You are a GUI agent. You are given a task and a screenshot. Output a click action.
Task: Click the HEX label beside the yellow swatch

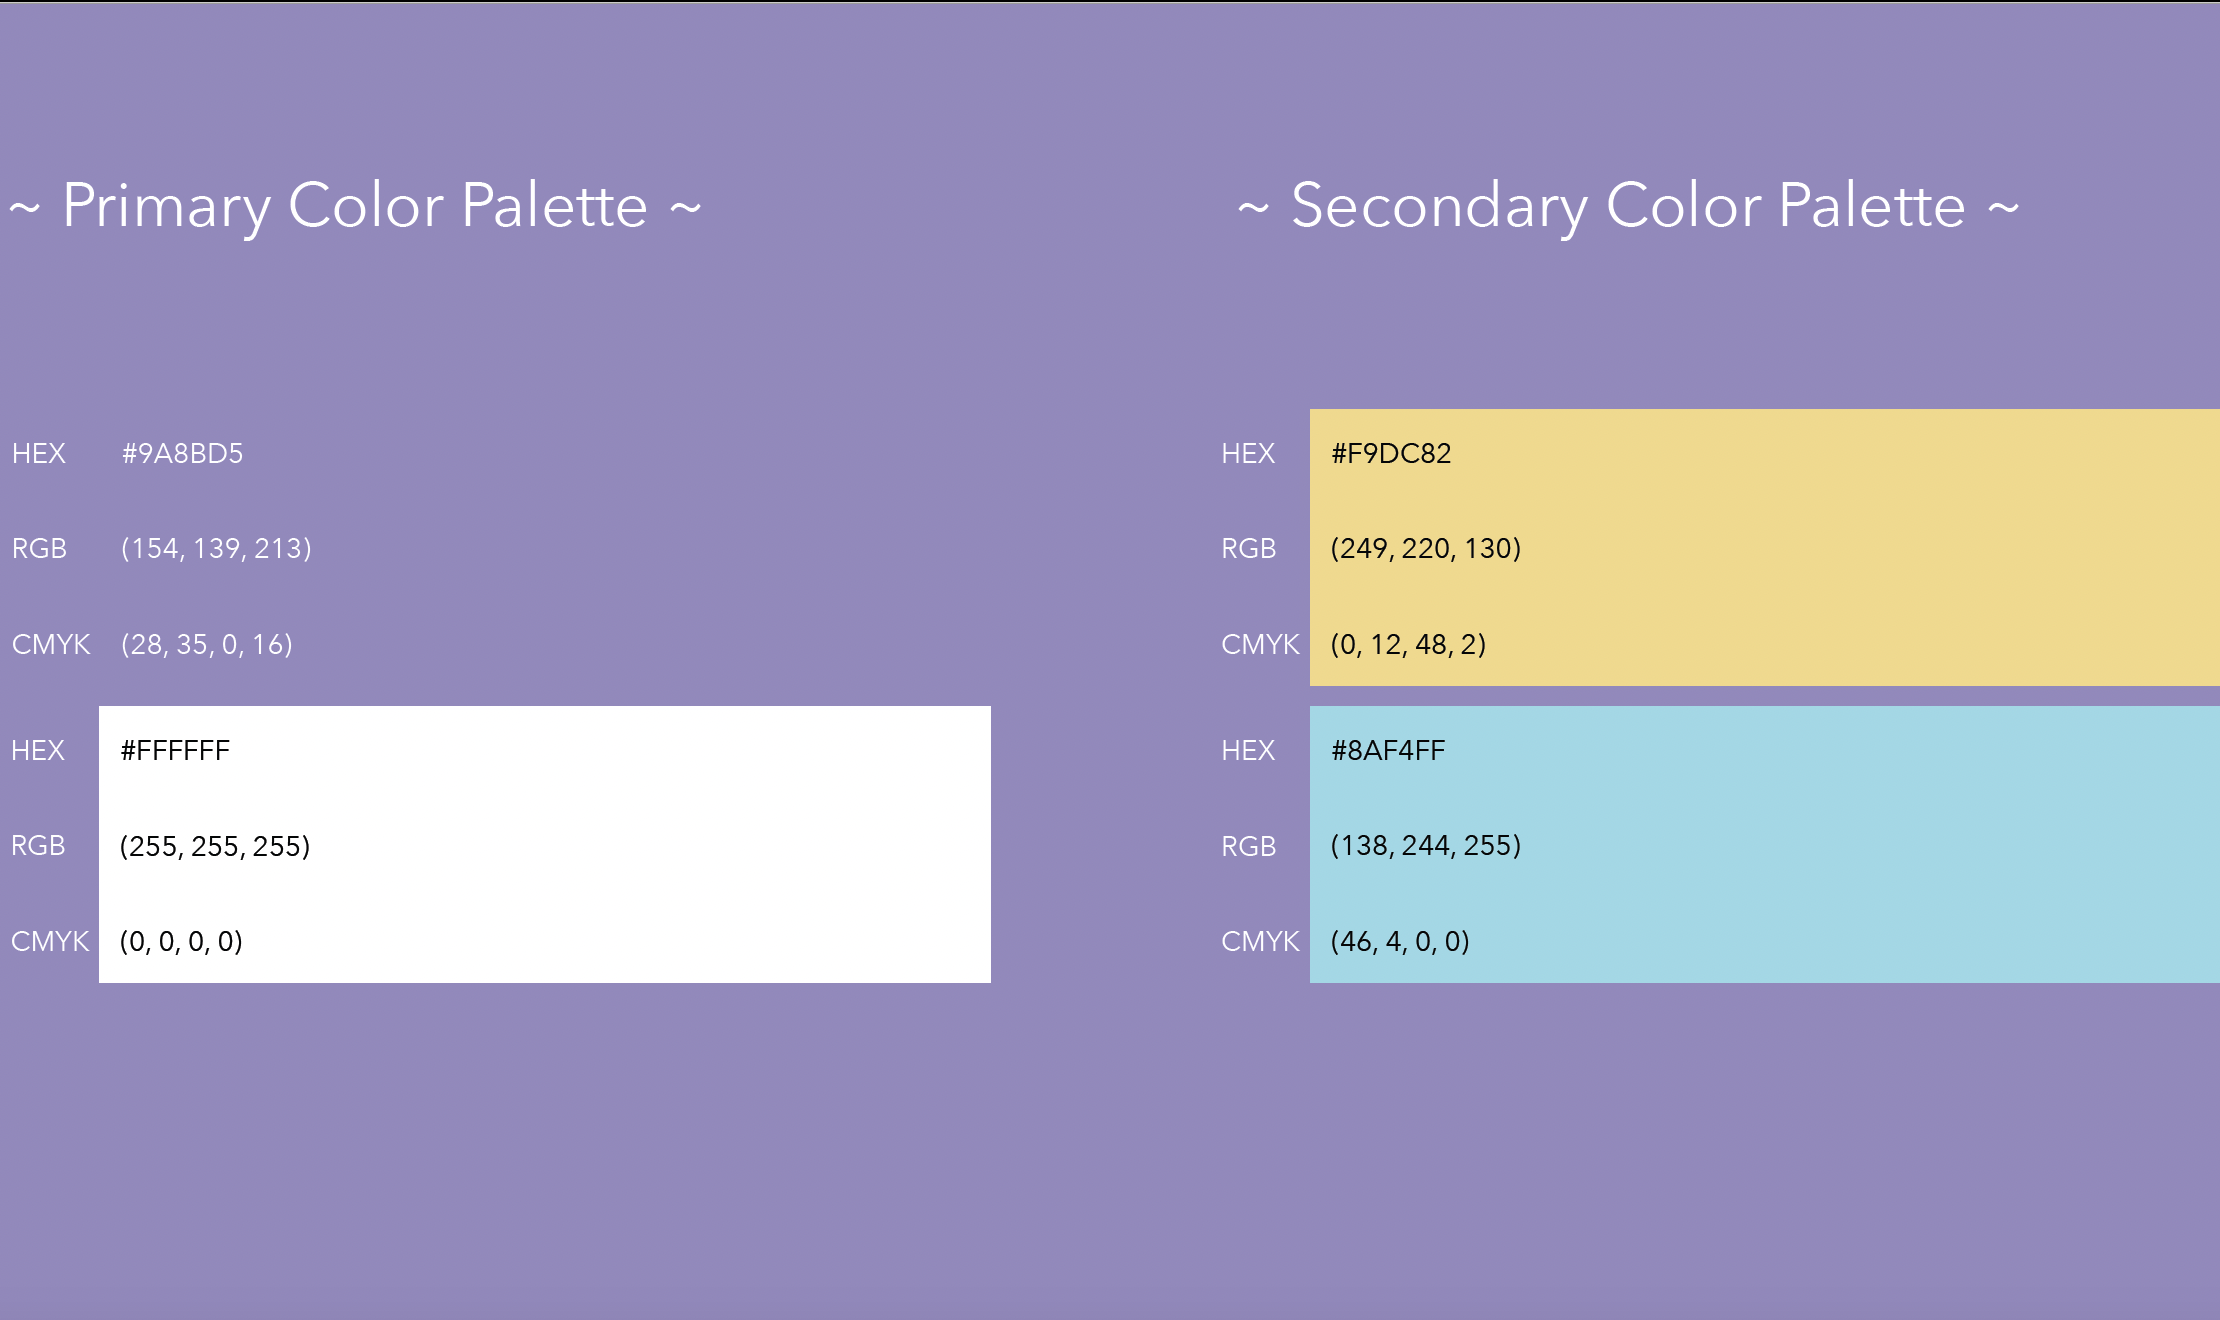click(x=1248, y=454)
